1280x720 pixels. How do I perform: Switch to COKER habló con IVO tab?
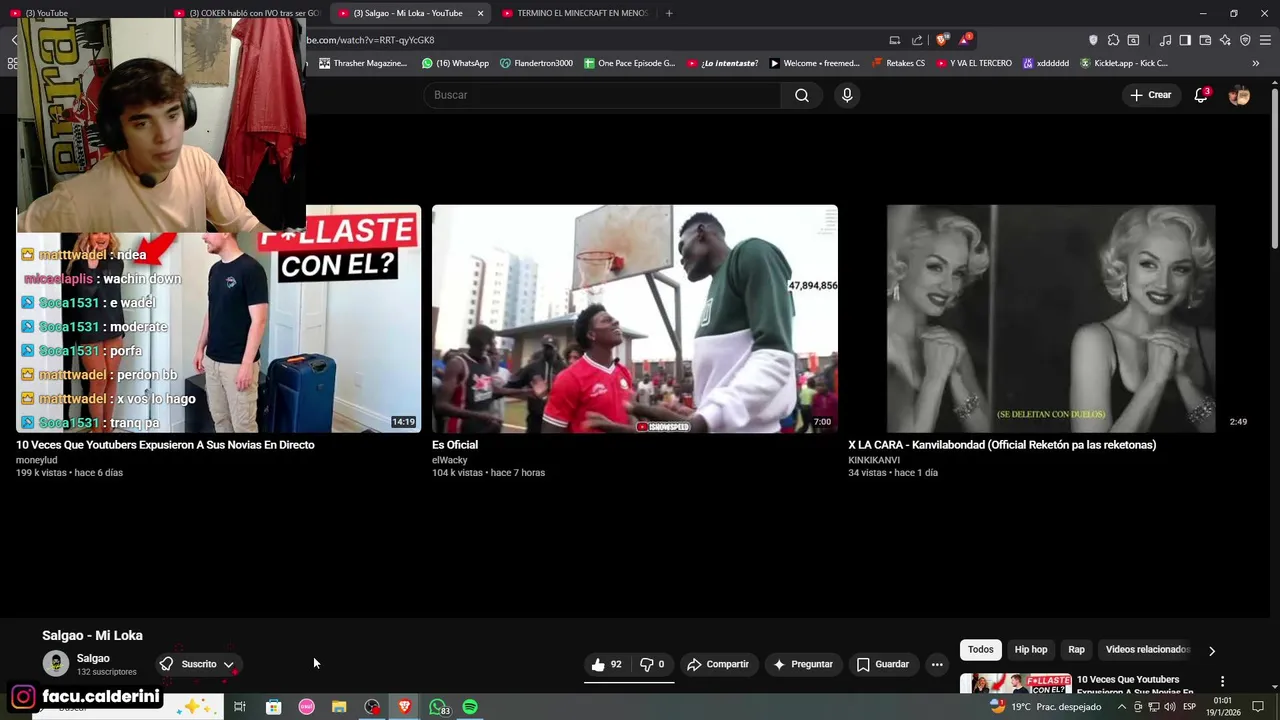click(x=246, y=13)
